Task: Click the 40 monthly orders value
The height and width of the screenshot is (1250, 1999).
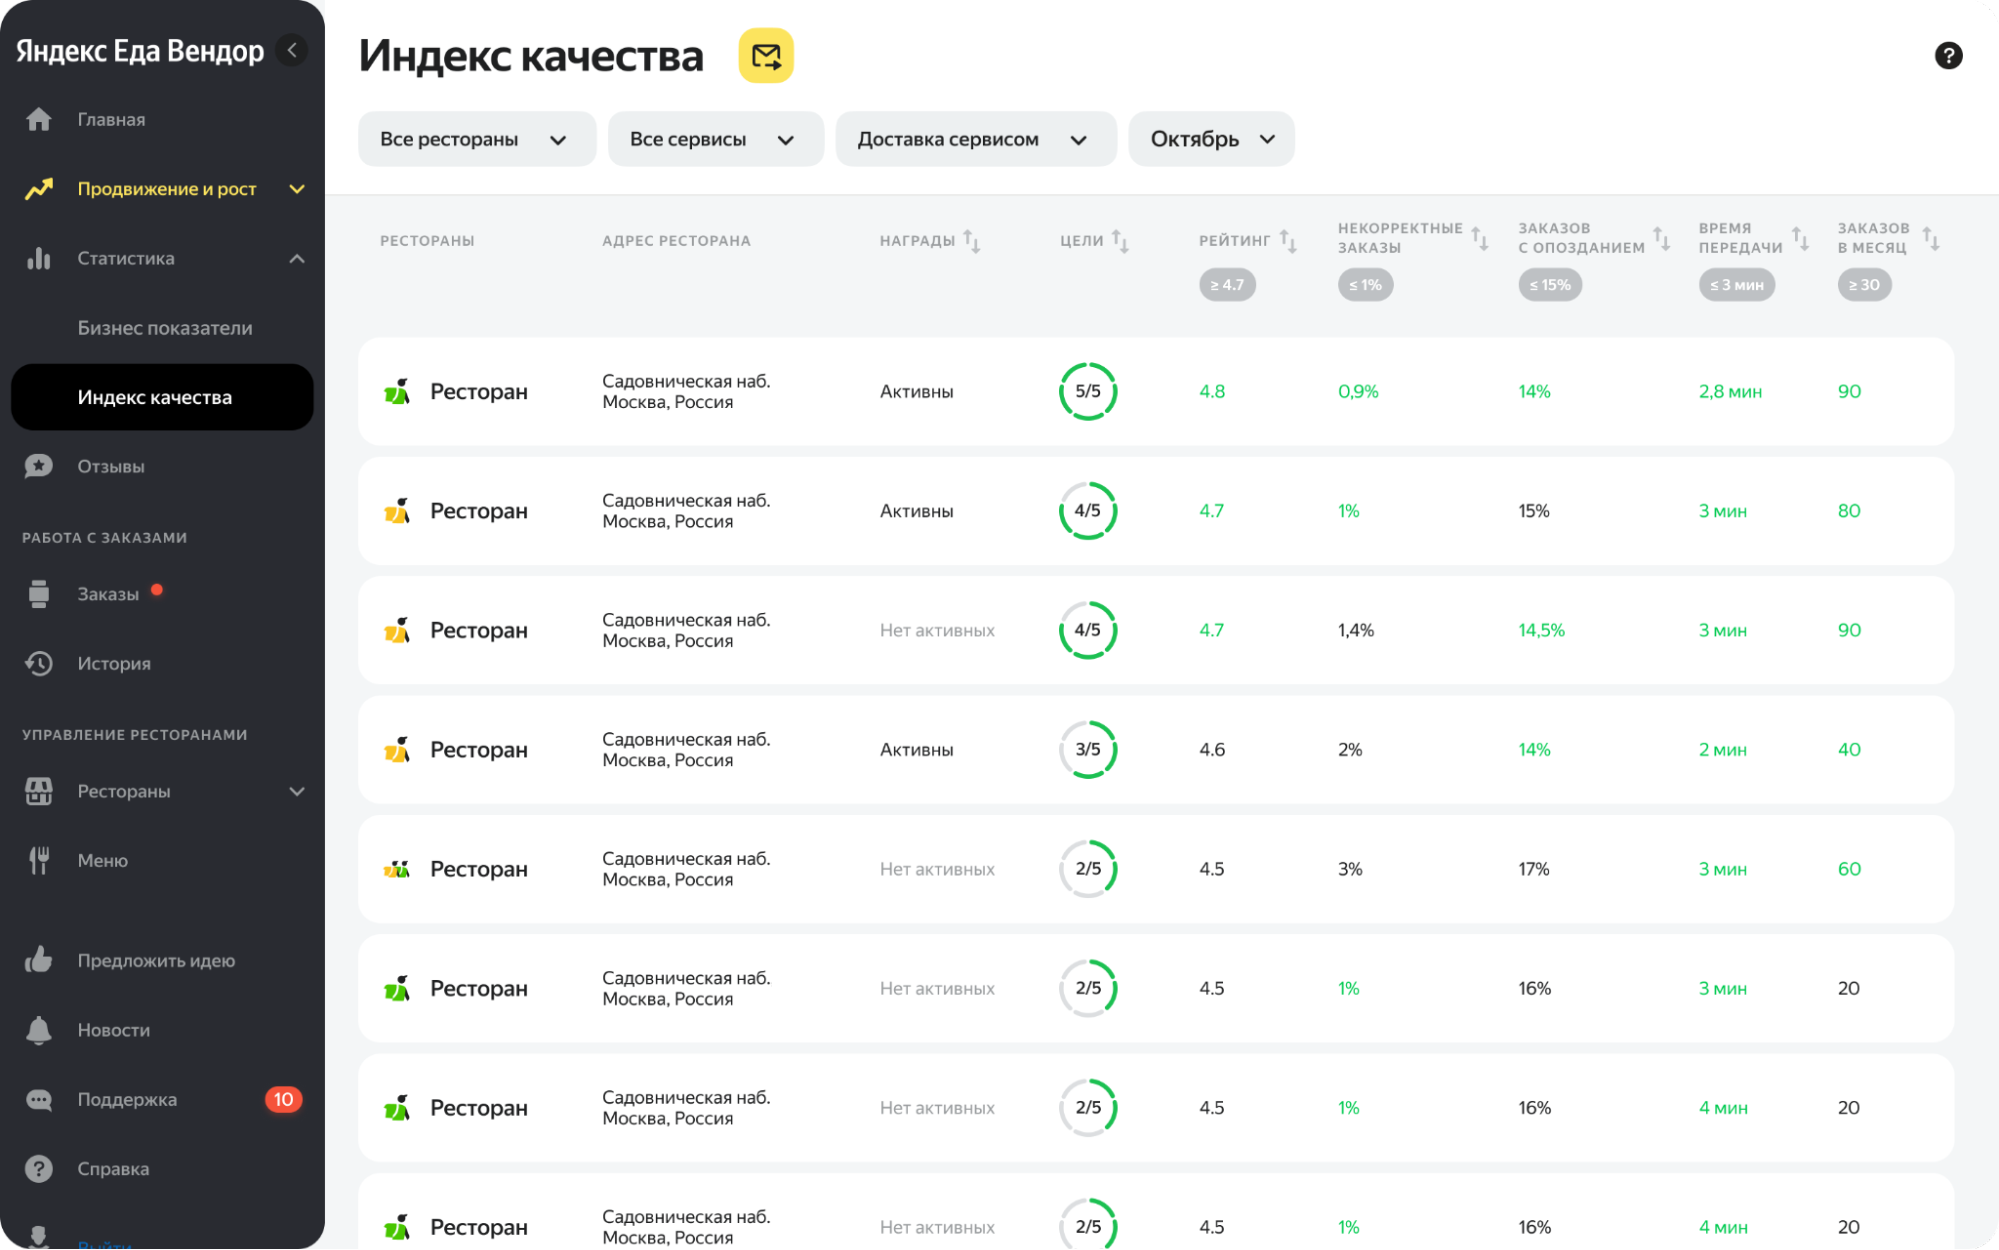Action: click(x=1849, y=750)
